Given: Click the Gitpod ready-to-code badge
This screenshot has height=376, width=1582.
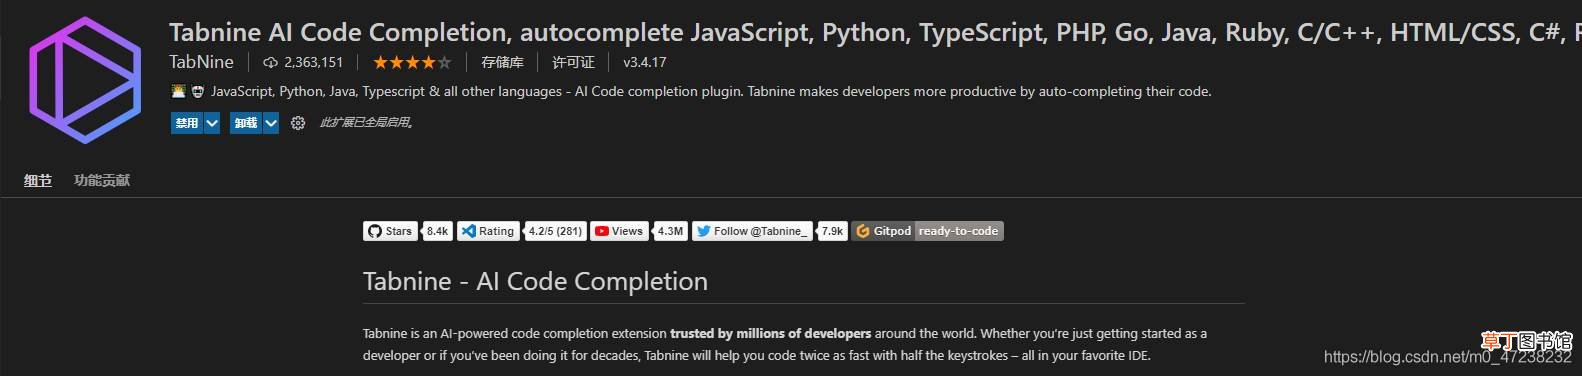Looking at the screenshot, I should pos(927,231).
